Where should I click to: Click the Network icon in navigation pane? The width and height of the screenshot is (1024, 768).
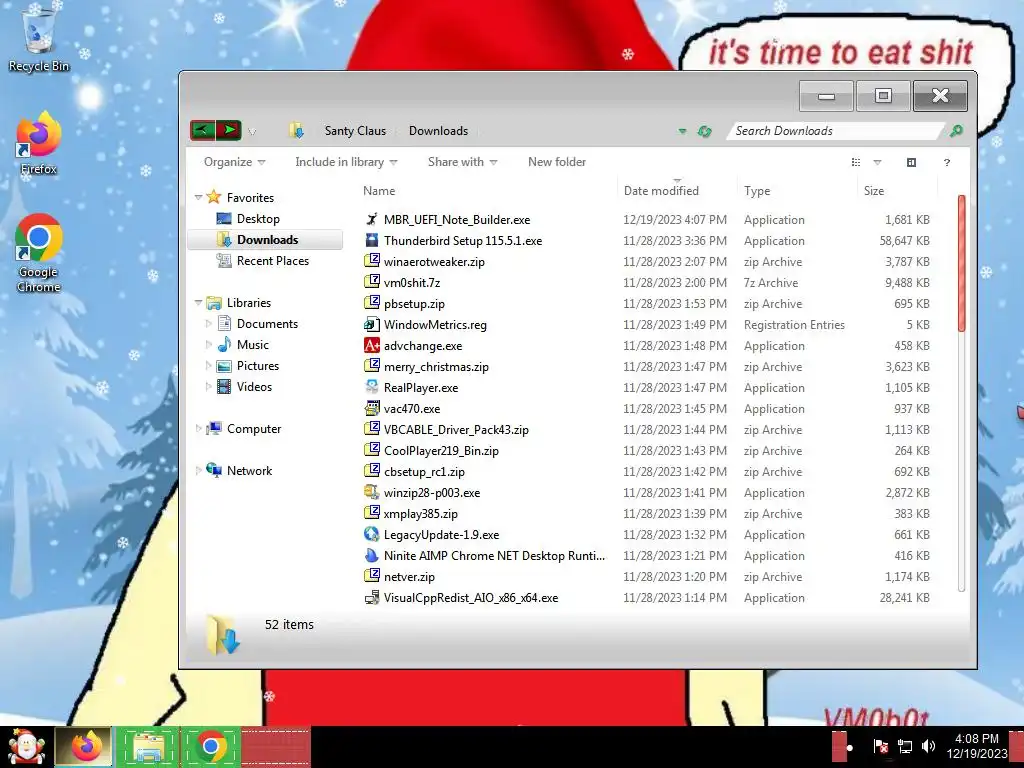tap(214, 470)
